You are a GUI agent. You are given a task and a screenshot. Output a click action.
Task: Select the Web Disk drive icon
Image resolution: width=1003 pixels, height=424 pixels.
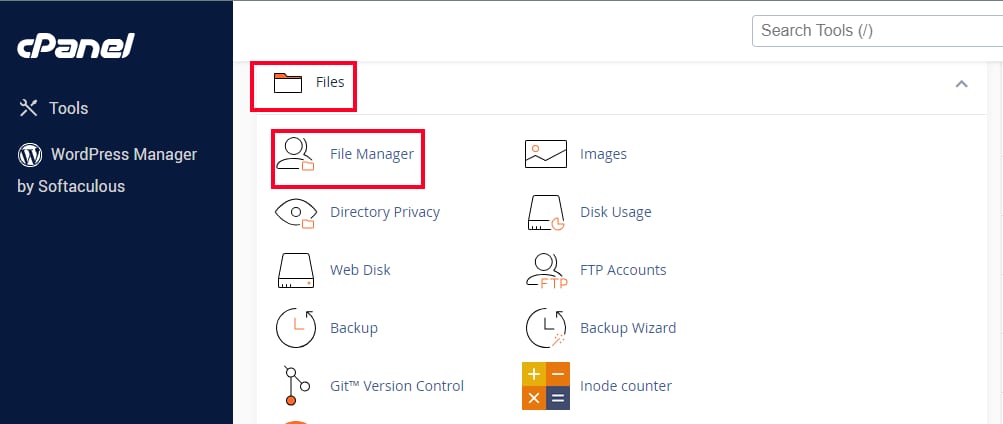coord(294,270)
